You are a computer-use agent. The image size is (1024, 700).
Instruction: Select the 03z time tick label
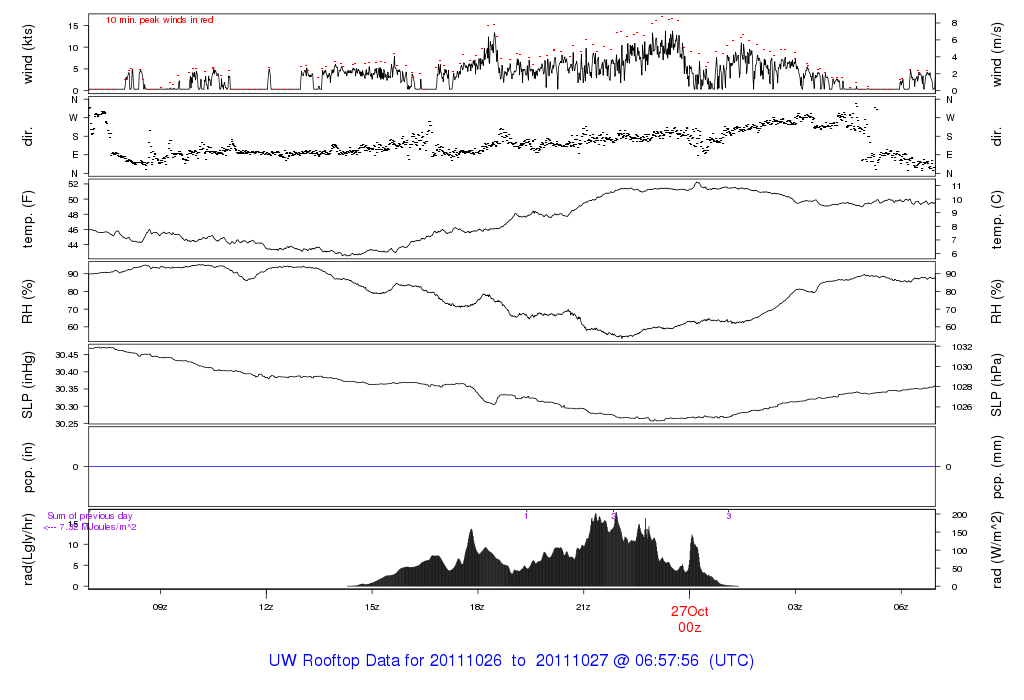point(795,606)
